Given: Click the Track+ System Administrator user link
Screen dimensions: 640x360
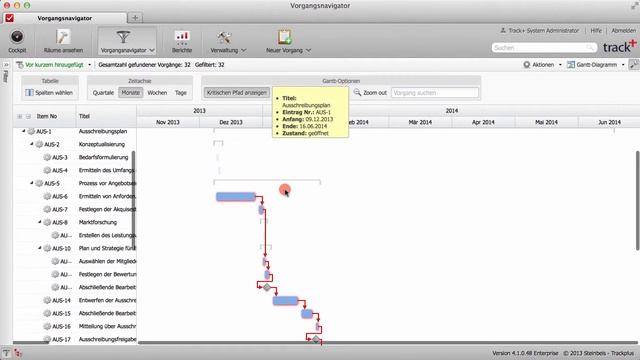Looking at the screenshot, I should (540, 31).
